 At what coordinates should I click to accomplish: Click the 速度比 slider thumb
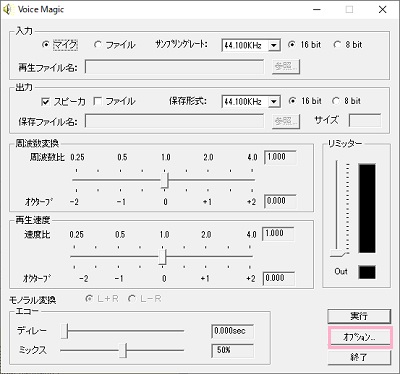point(162,257)
